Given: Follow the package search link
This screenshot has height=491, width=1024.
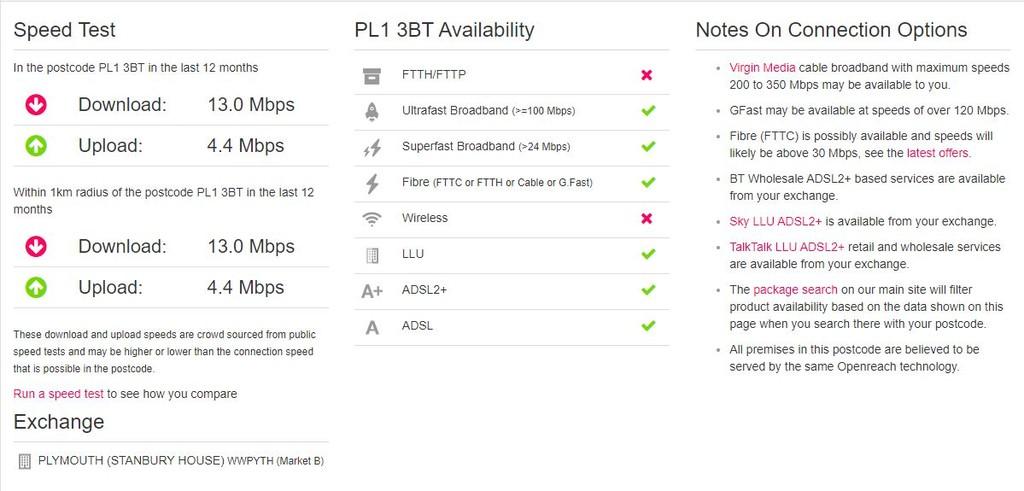Looking at the screenshot, I should 795,289.
